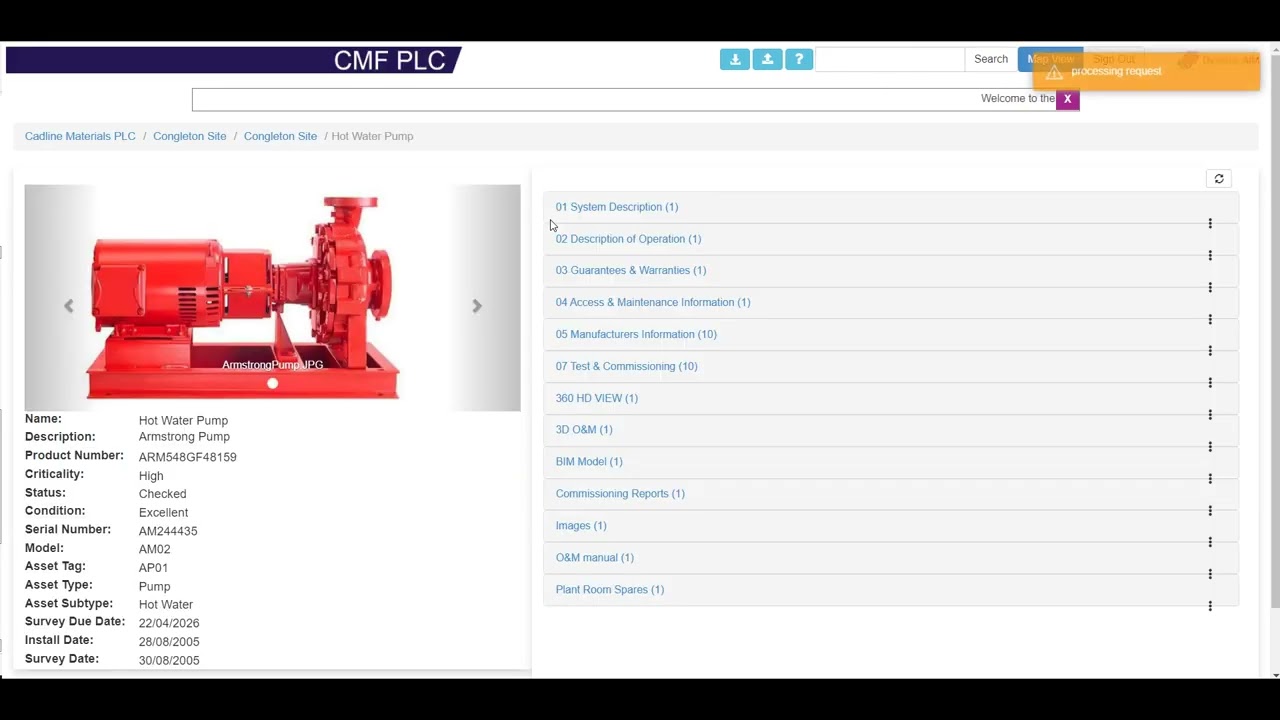Expand 07 Test & Commissioning (10) section
1280x720 pixels.
coord(626,366)
